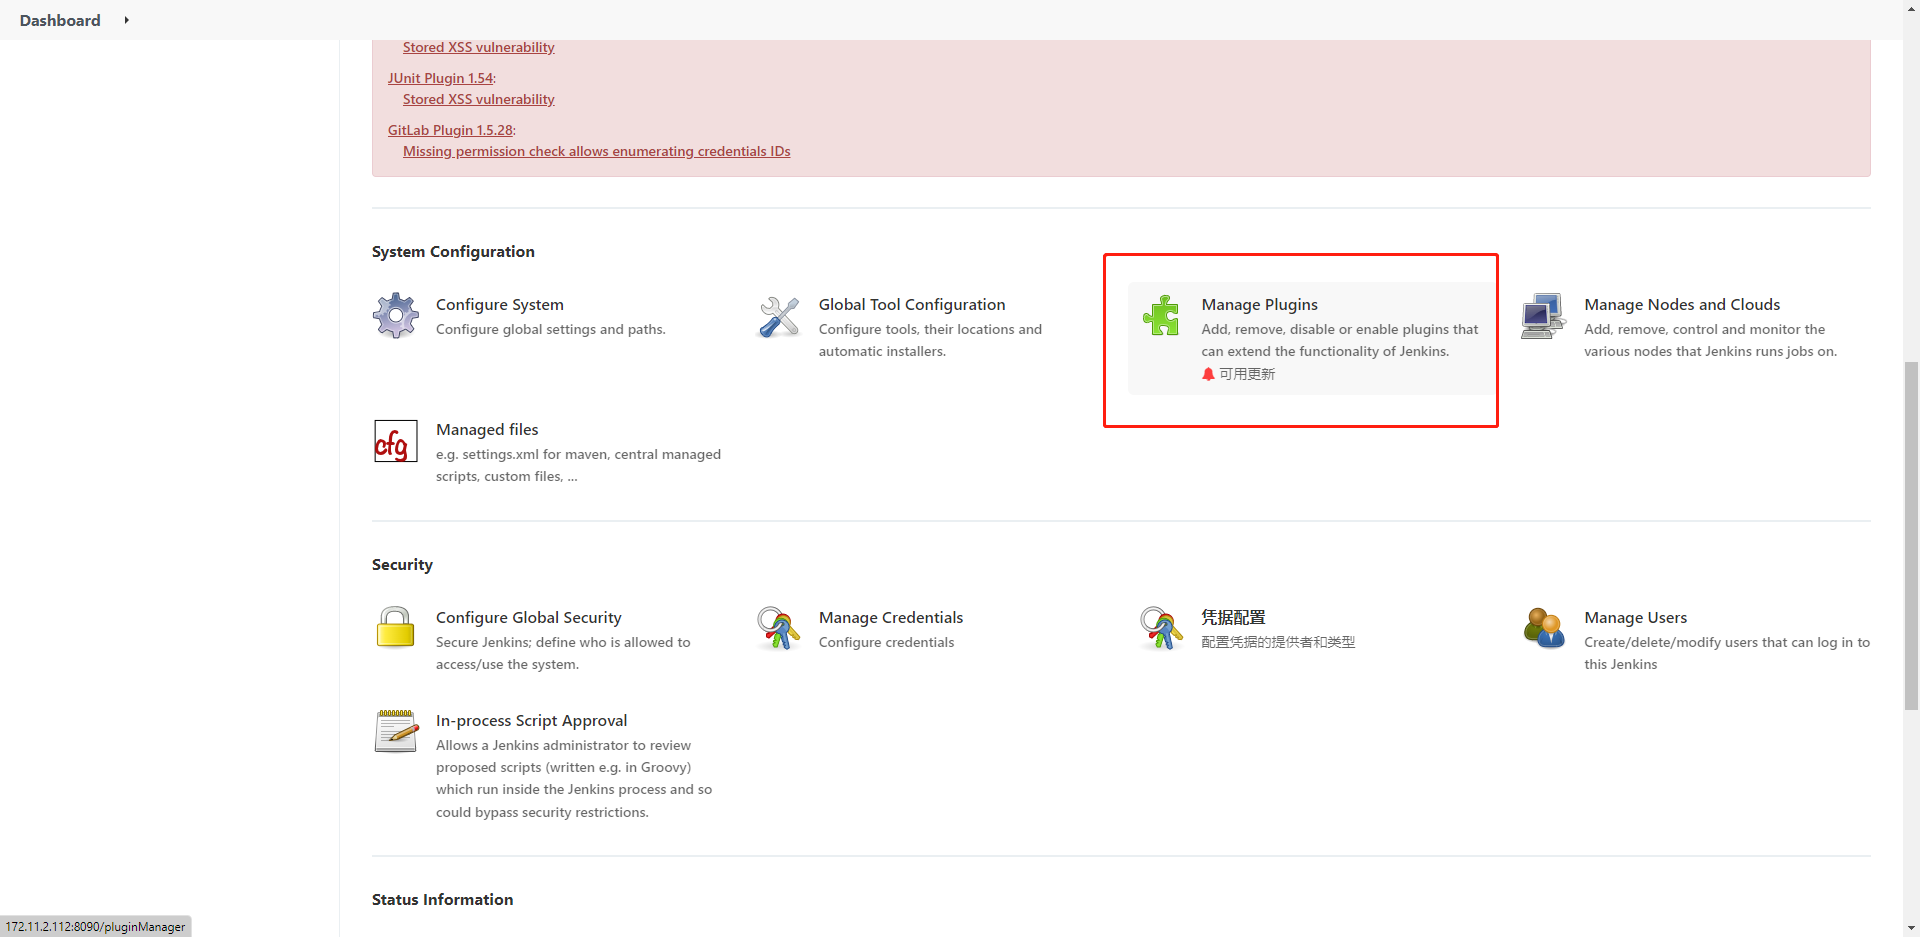Click the padlock Configure Global Security icon

tap(396, 628)
